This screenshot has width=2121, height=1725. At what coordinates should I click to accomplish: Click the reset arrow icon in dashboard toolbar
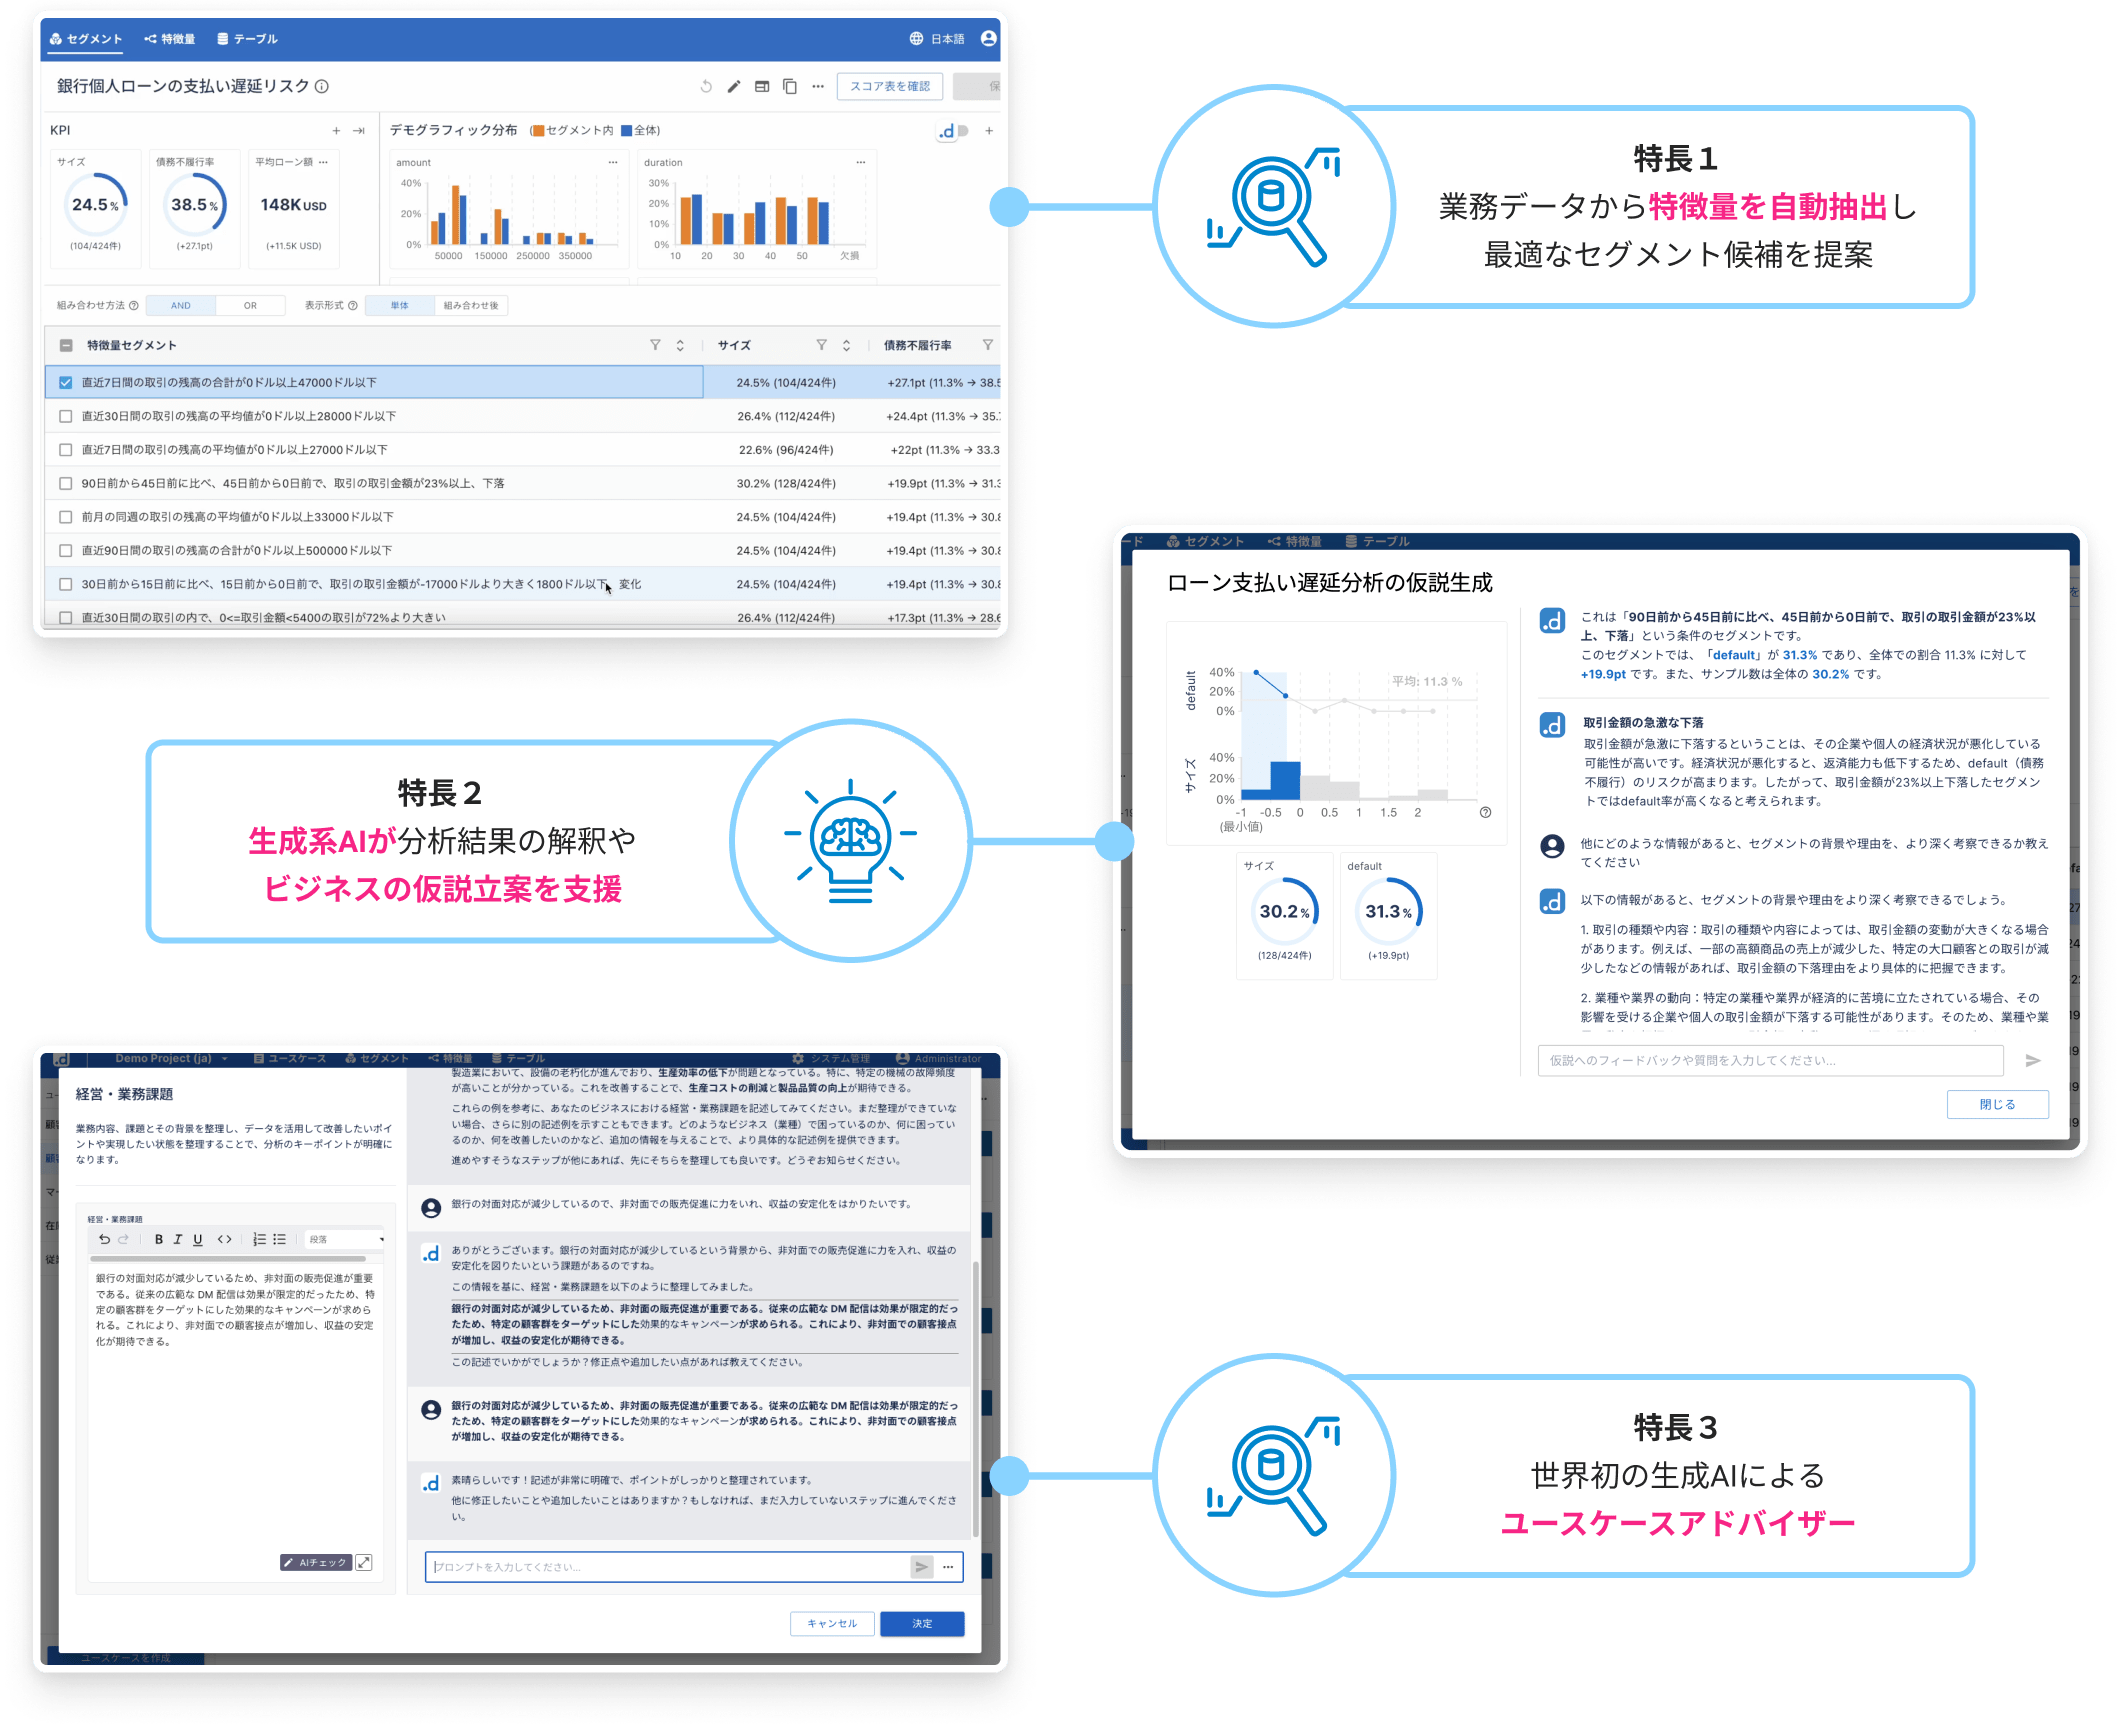(x=706, y=86)
